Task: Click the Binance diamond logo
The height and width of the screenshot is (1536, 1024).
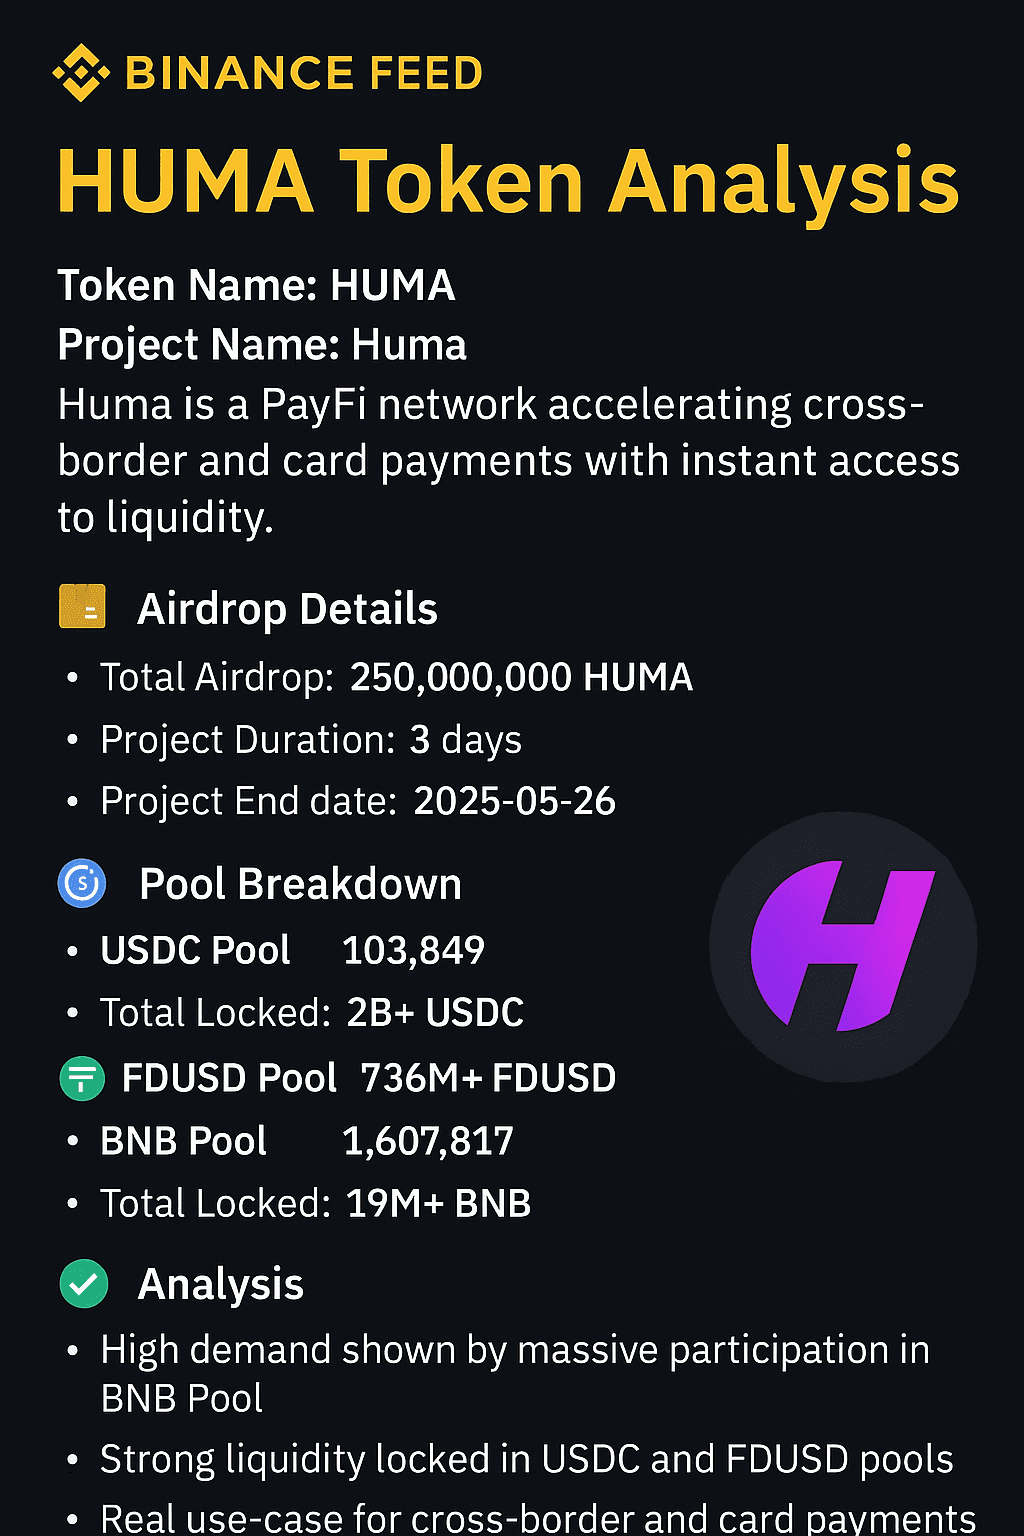Action: pos(80,73)
